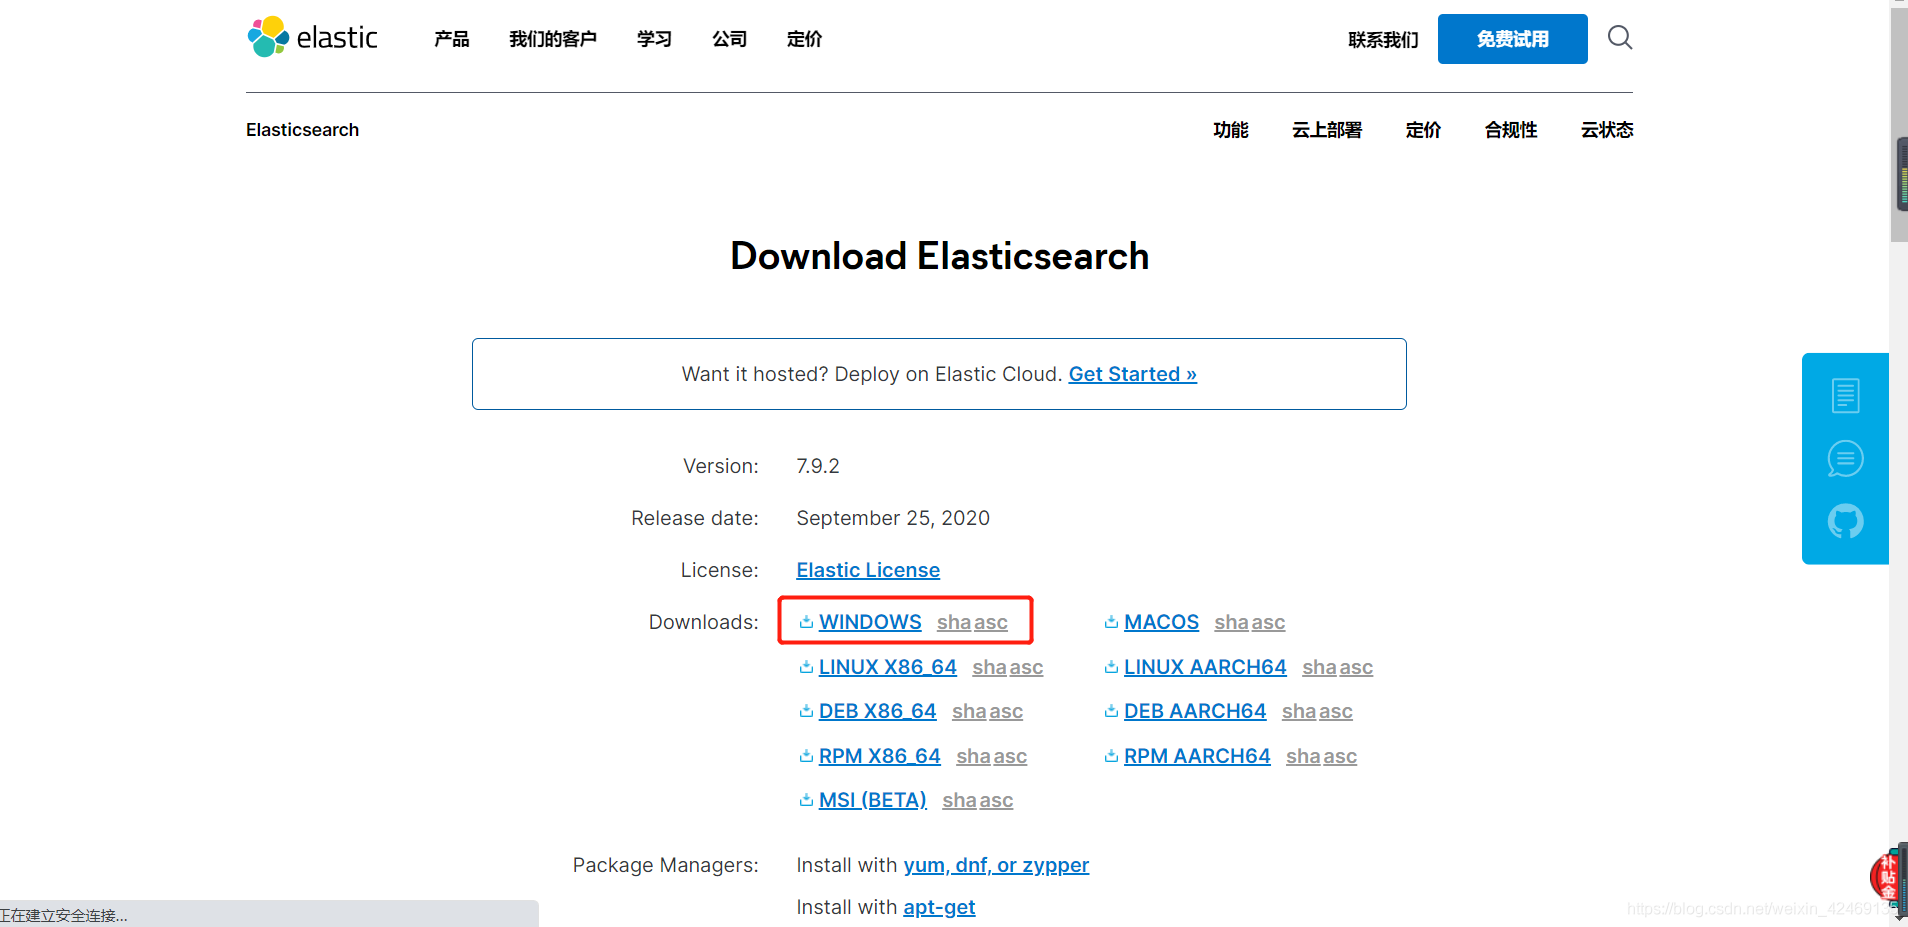Click the download icon beside DEB AARCH64
This screenshot has width=1908, height=927.
[1111, 711]
